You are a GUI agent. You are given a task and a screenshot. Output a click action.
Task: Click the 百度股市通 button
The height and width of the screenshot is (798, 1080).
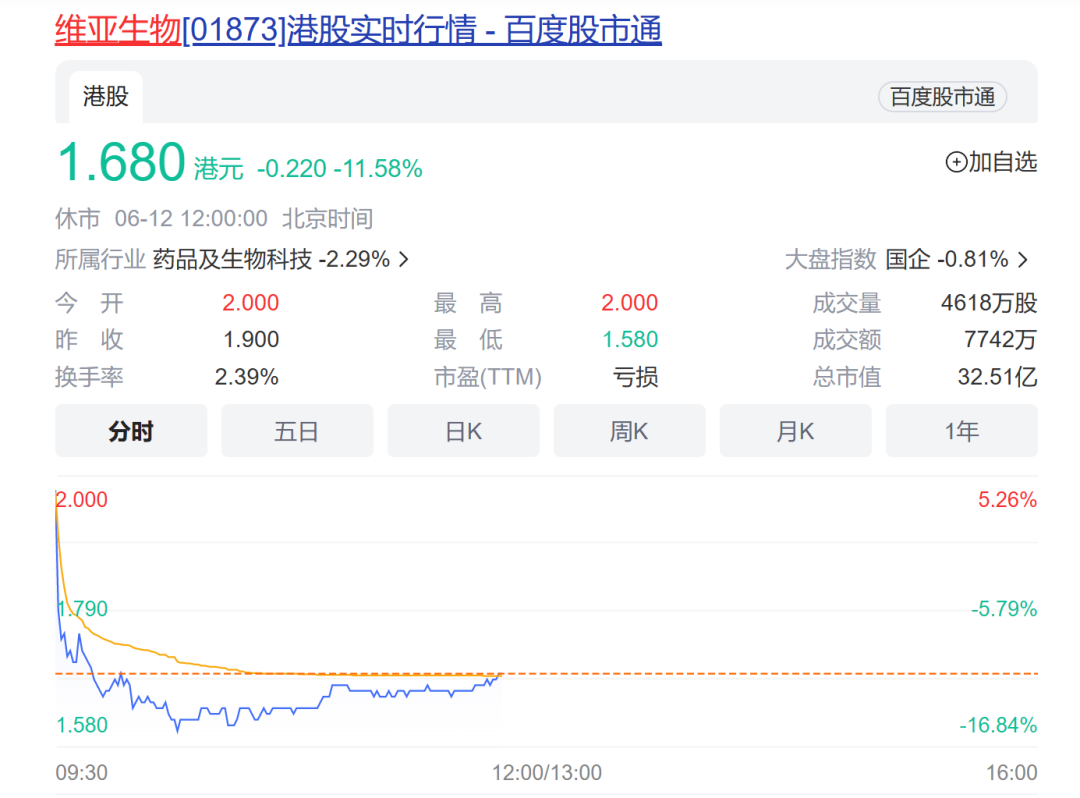pos(942,97)
